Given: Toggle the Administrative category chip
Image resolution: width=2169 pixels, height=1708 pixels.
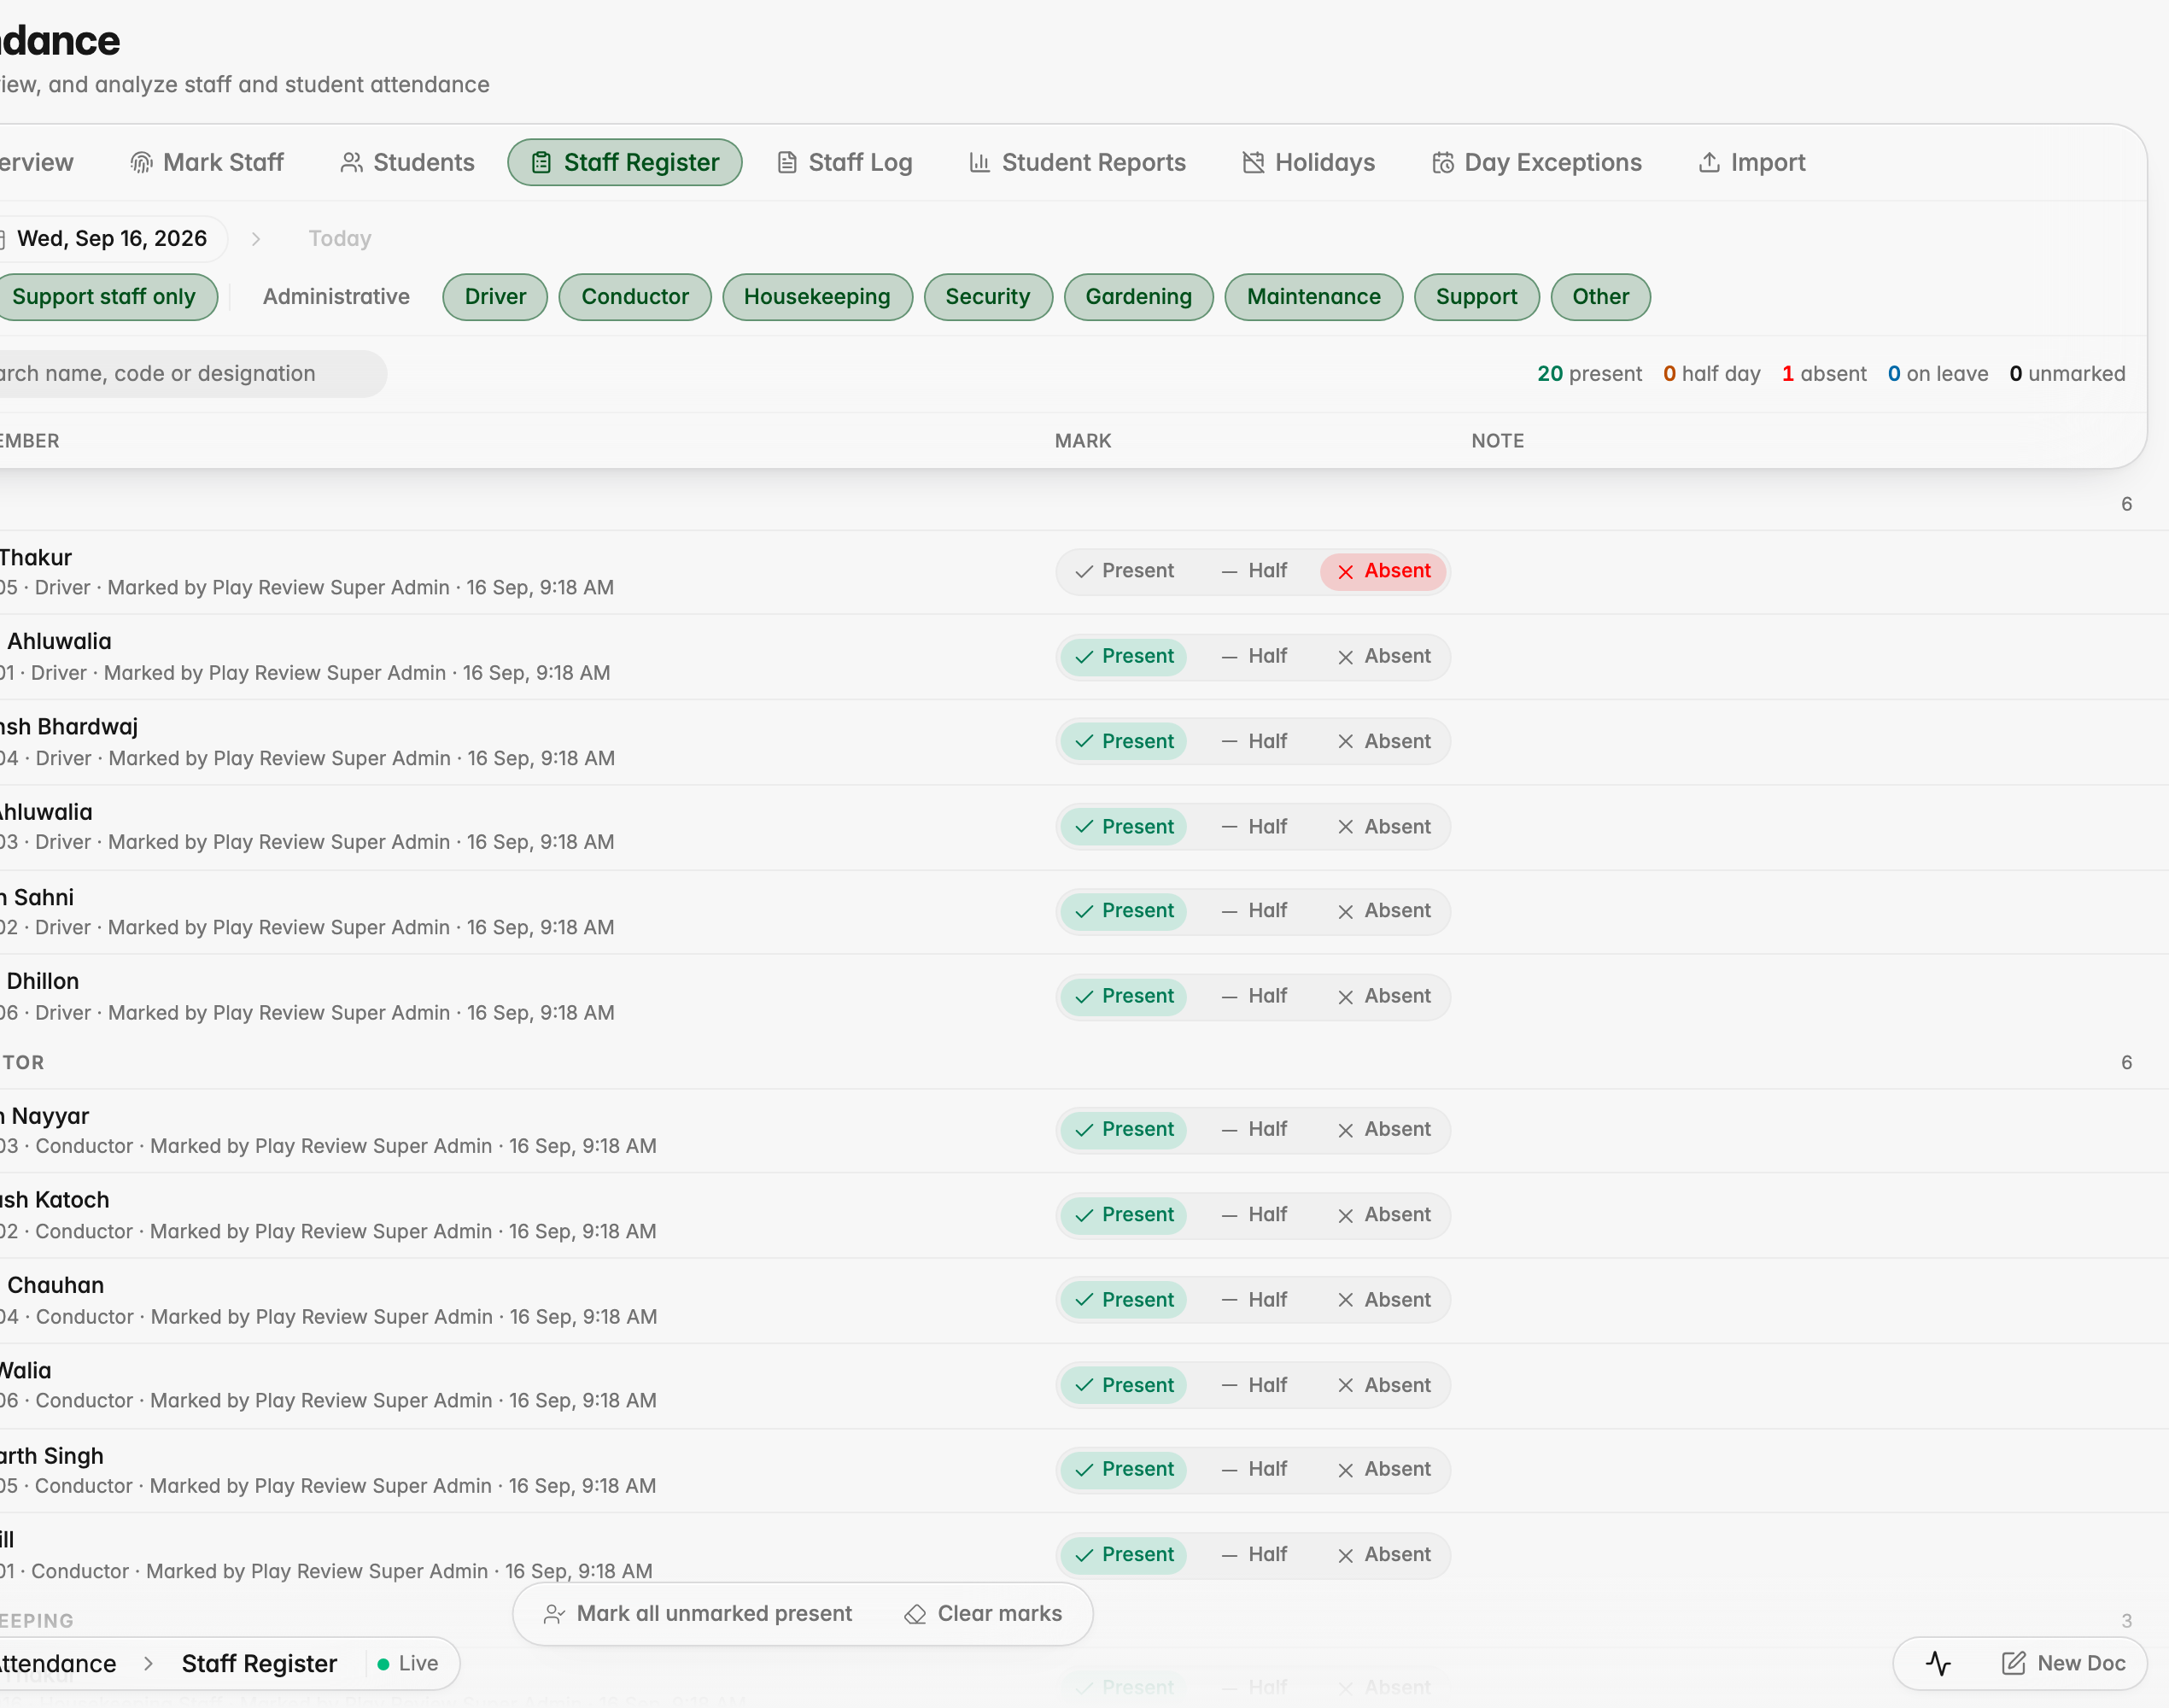Looking at the screenshot, I should coord(336,297).
